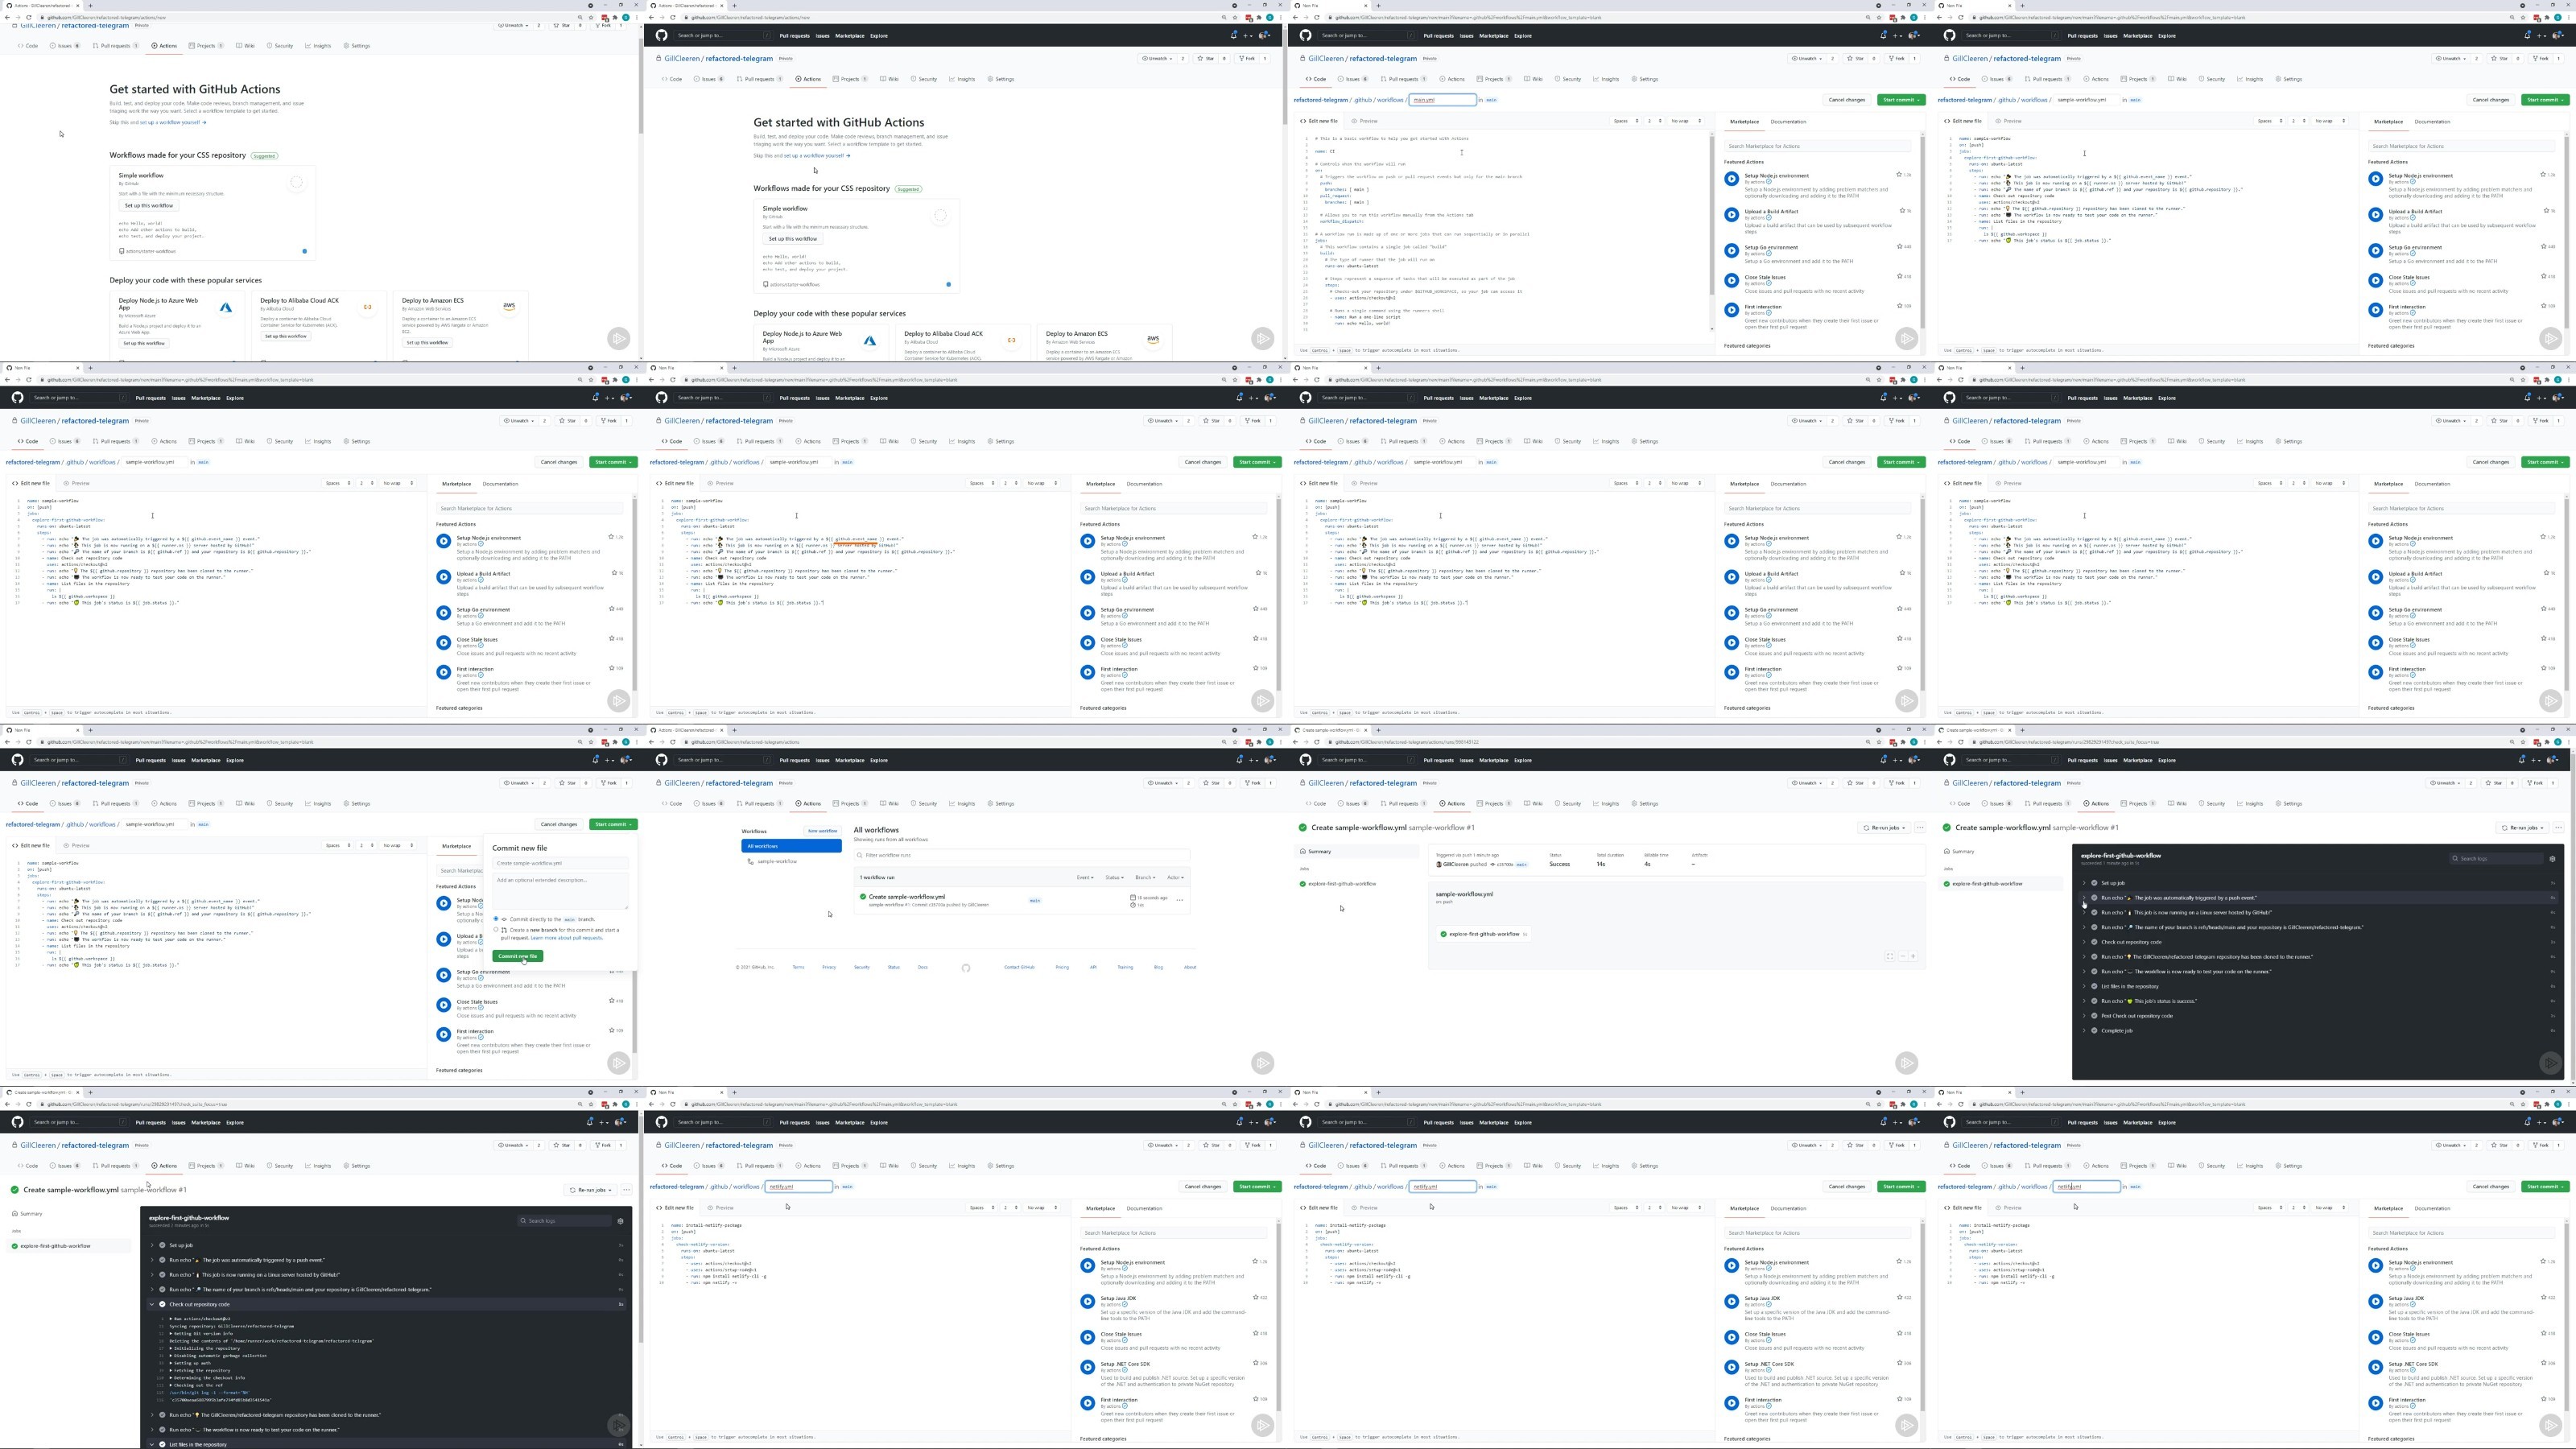
Task: Open the Contact GitHub footer link
Action: click(x=1019, y=967)
